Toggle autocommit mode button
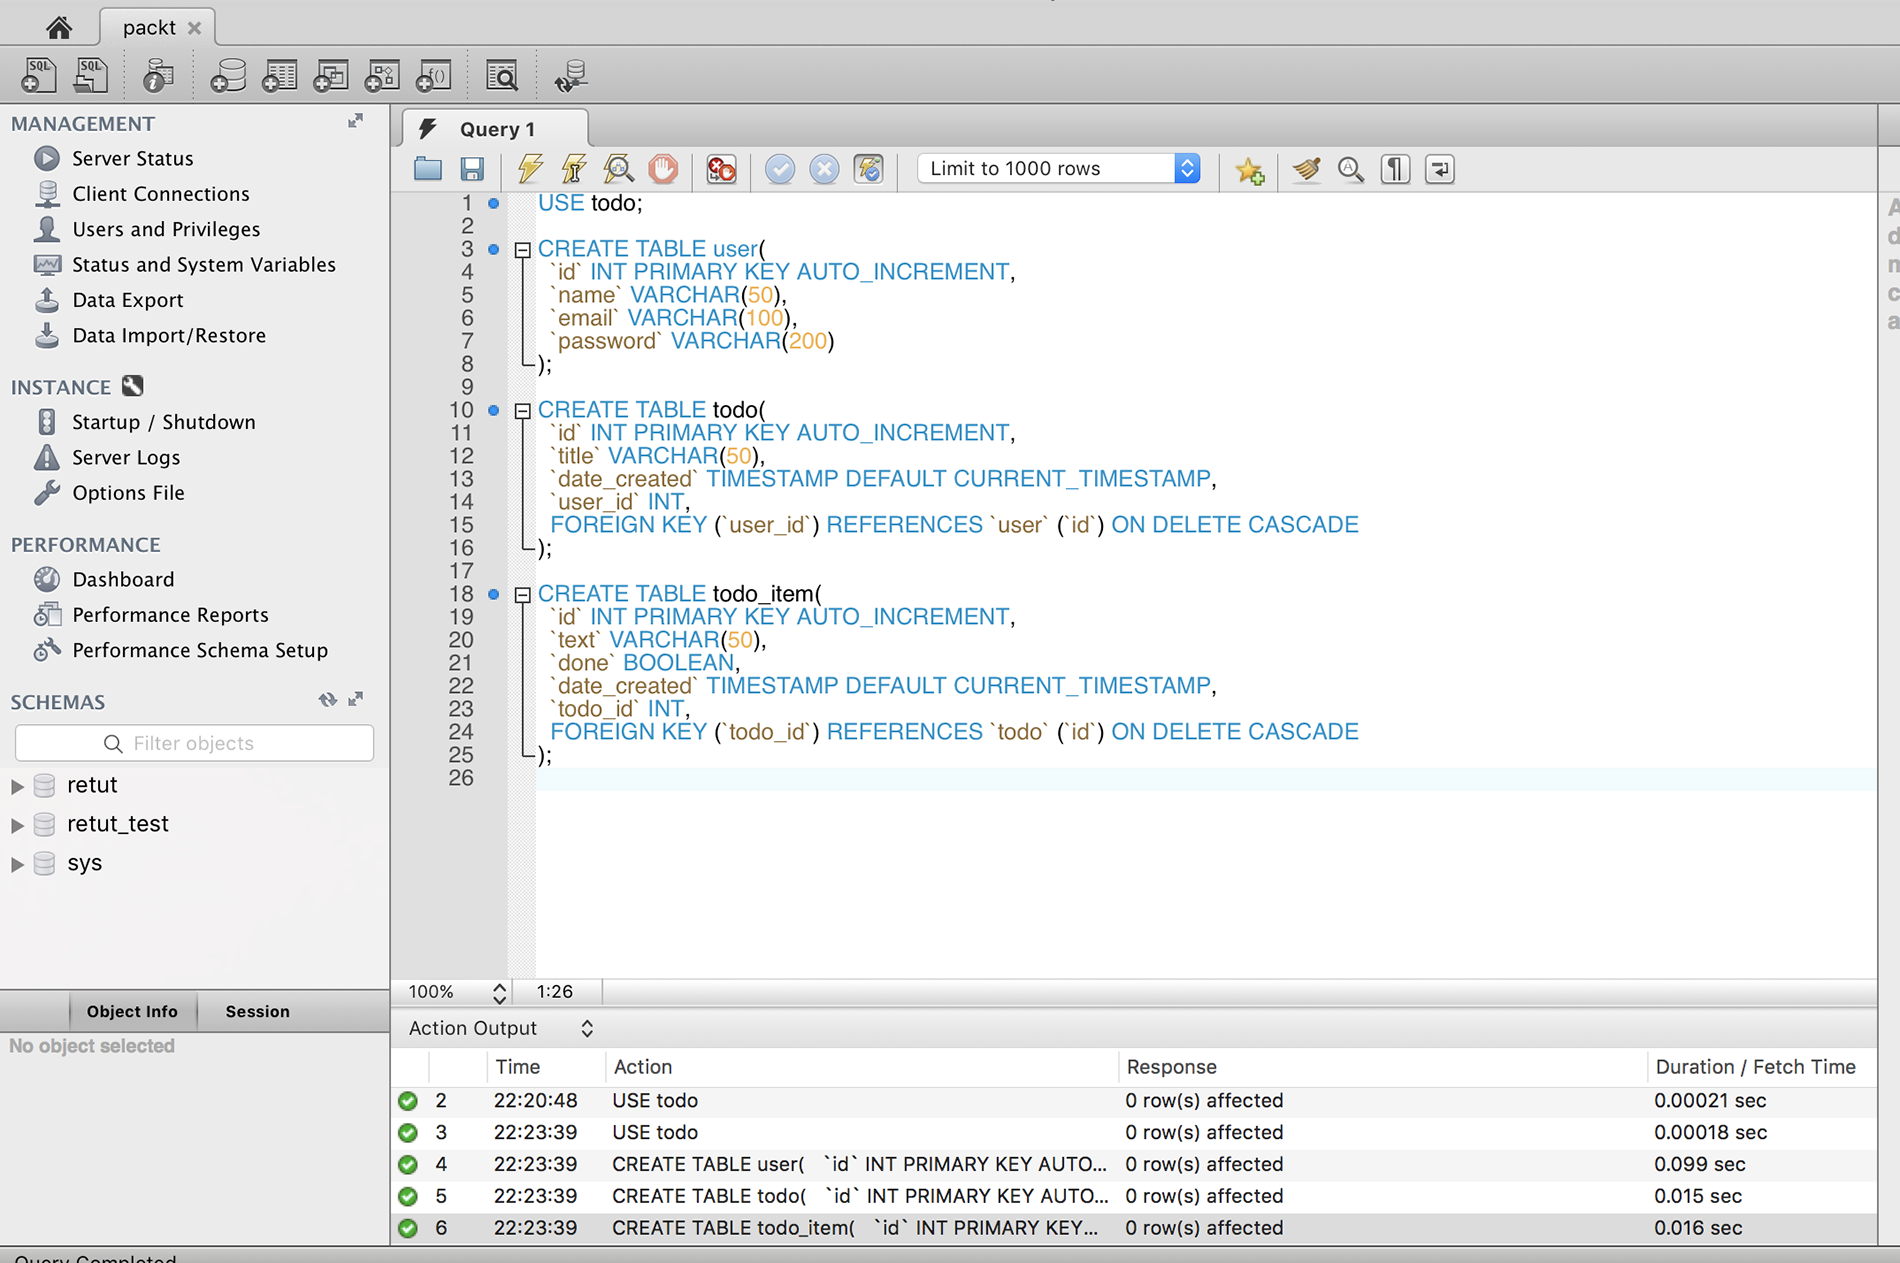The width and height of the screenshot is (1900, 1263). 868,169
